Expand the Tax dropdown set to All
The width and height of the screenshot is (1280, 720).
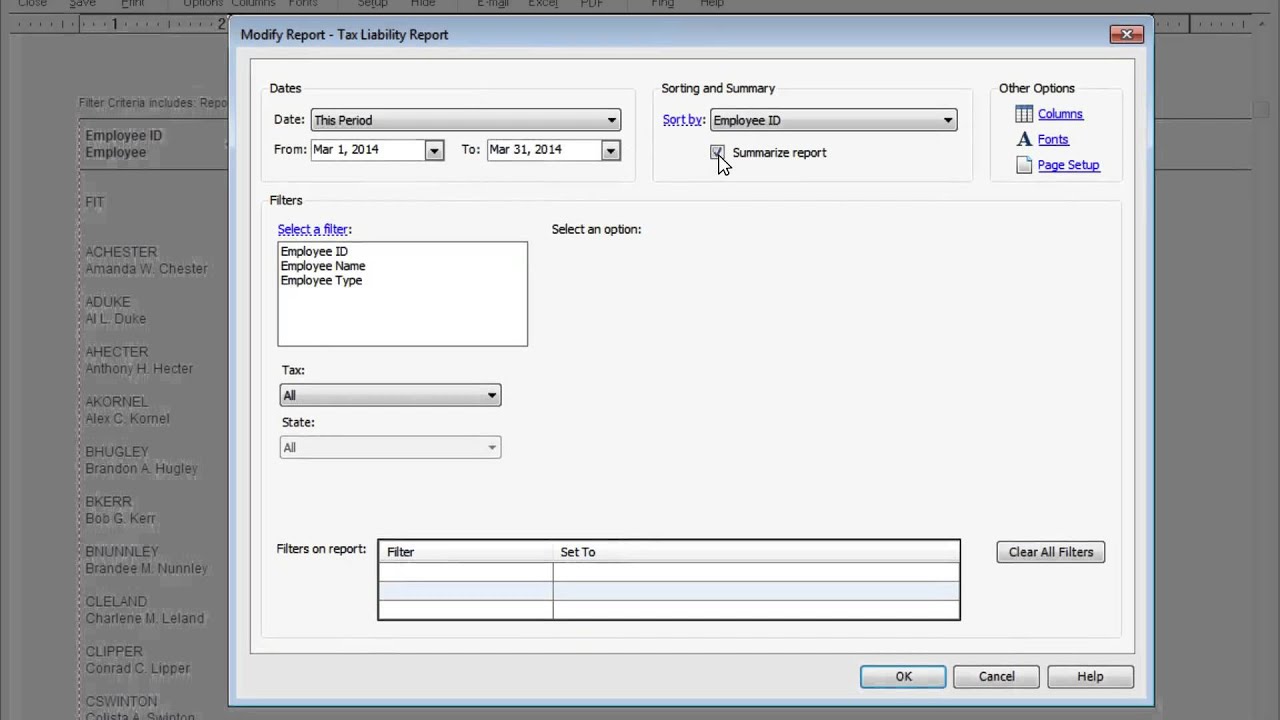pyautogui.click(x=491, y=396)
